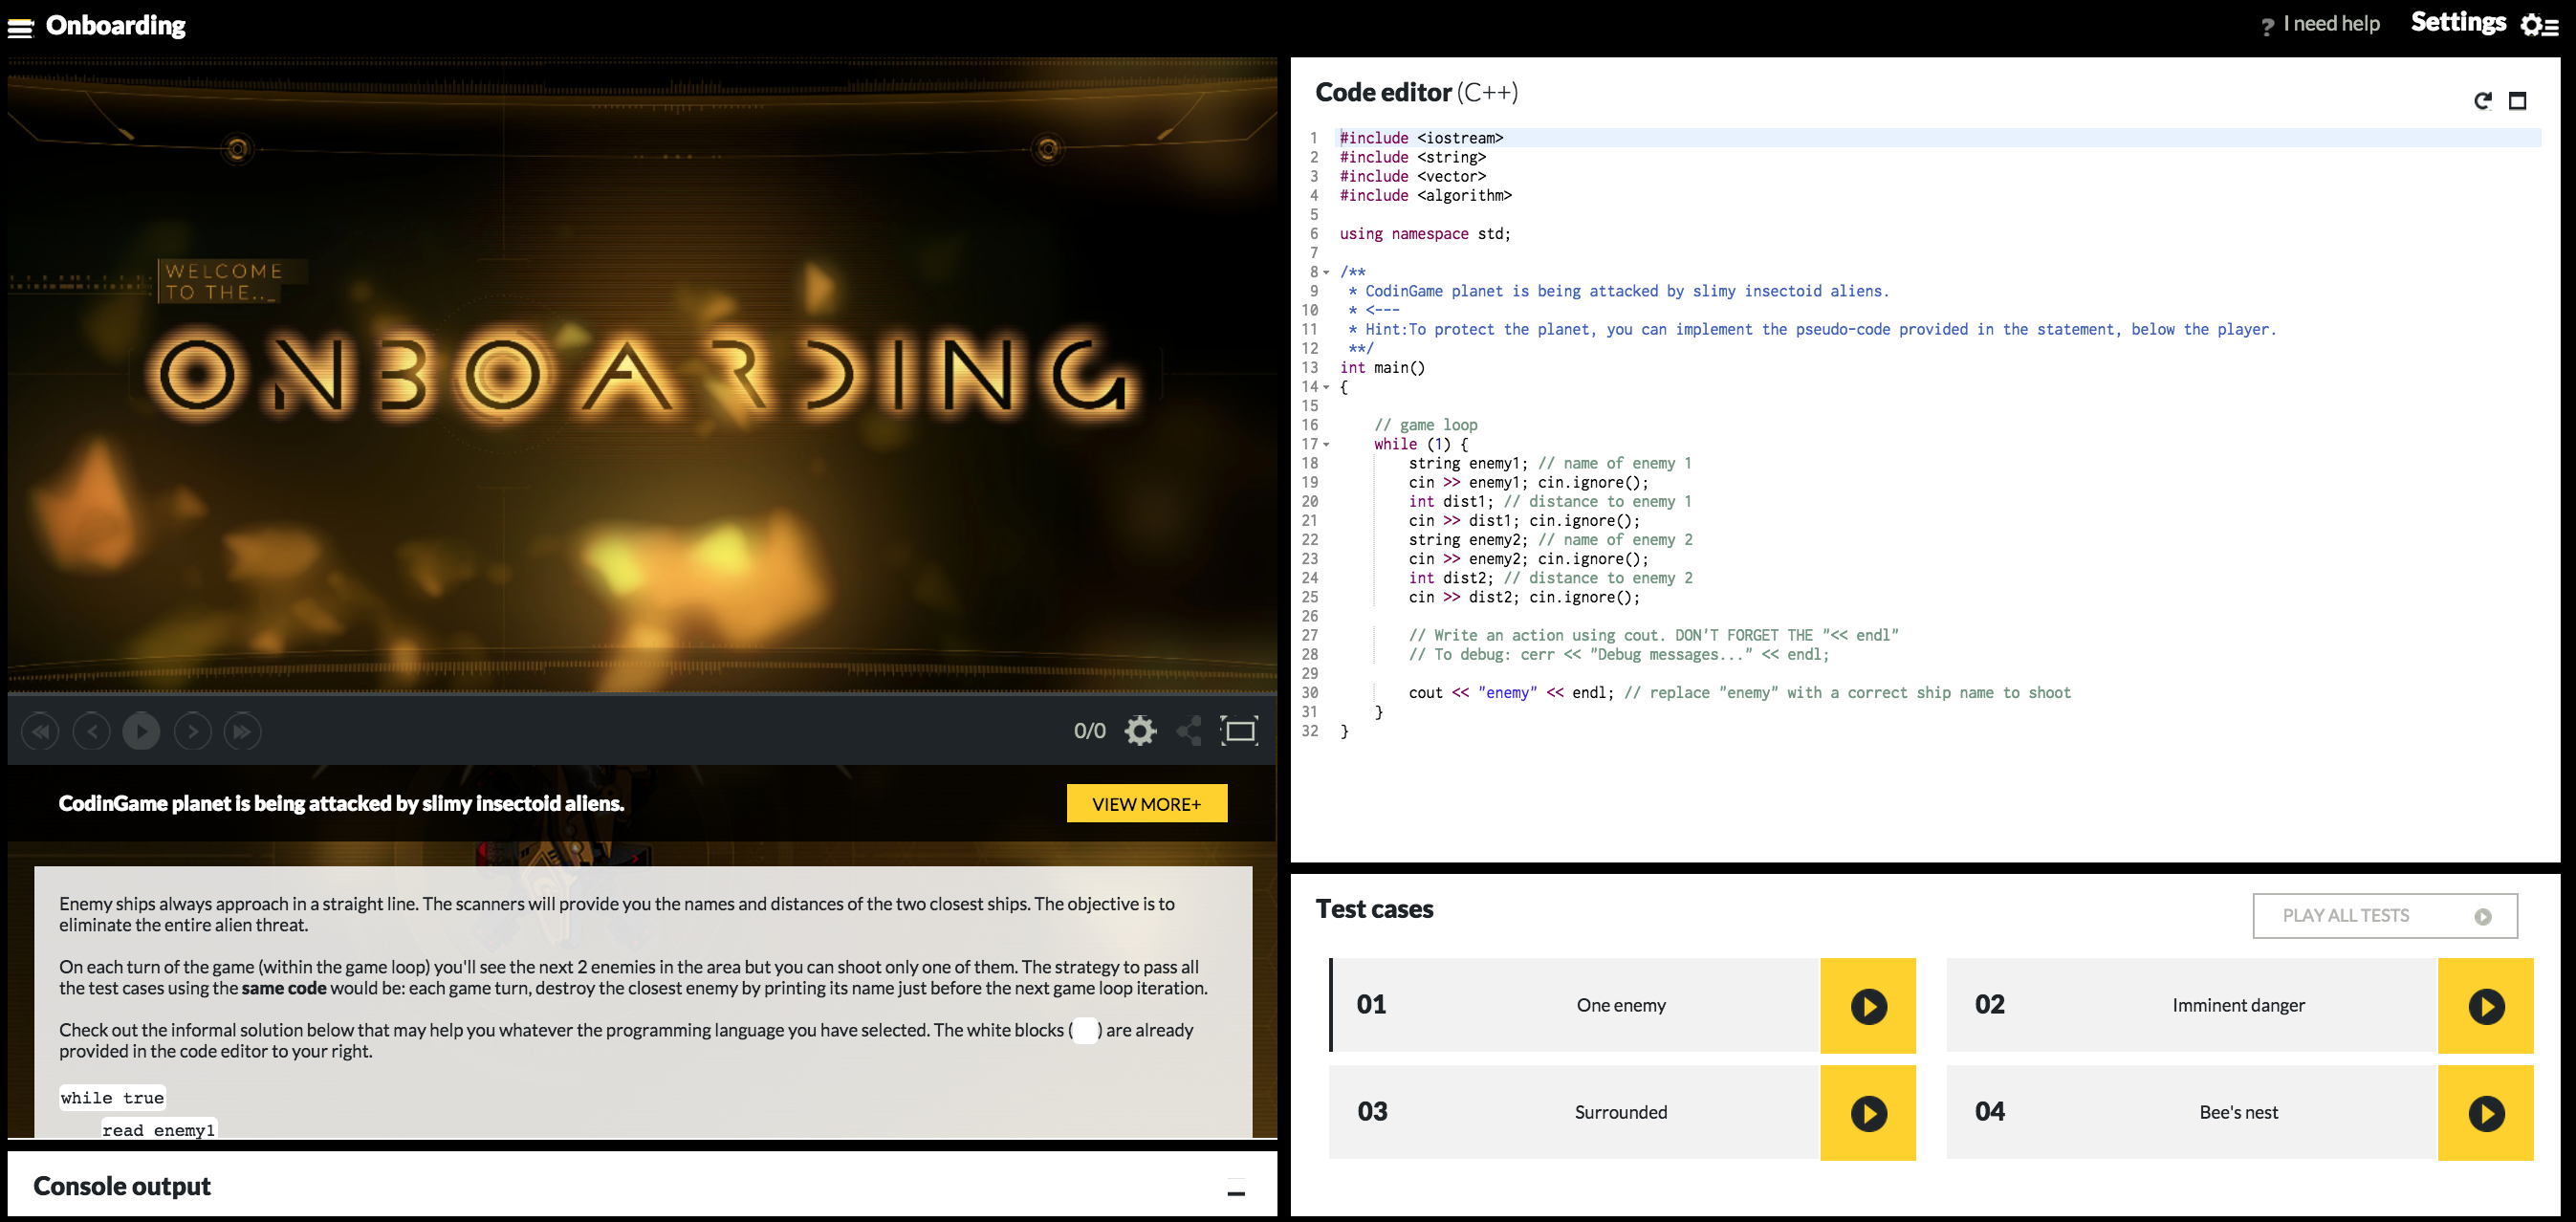Open player gear settings icon
The width and height of the screenshot is (2576, 1222).
point(1140,731)
